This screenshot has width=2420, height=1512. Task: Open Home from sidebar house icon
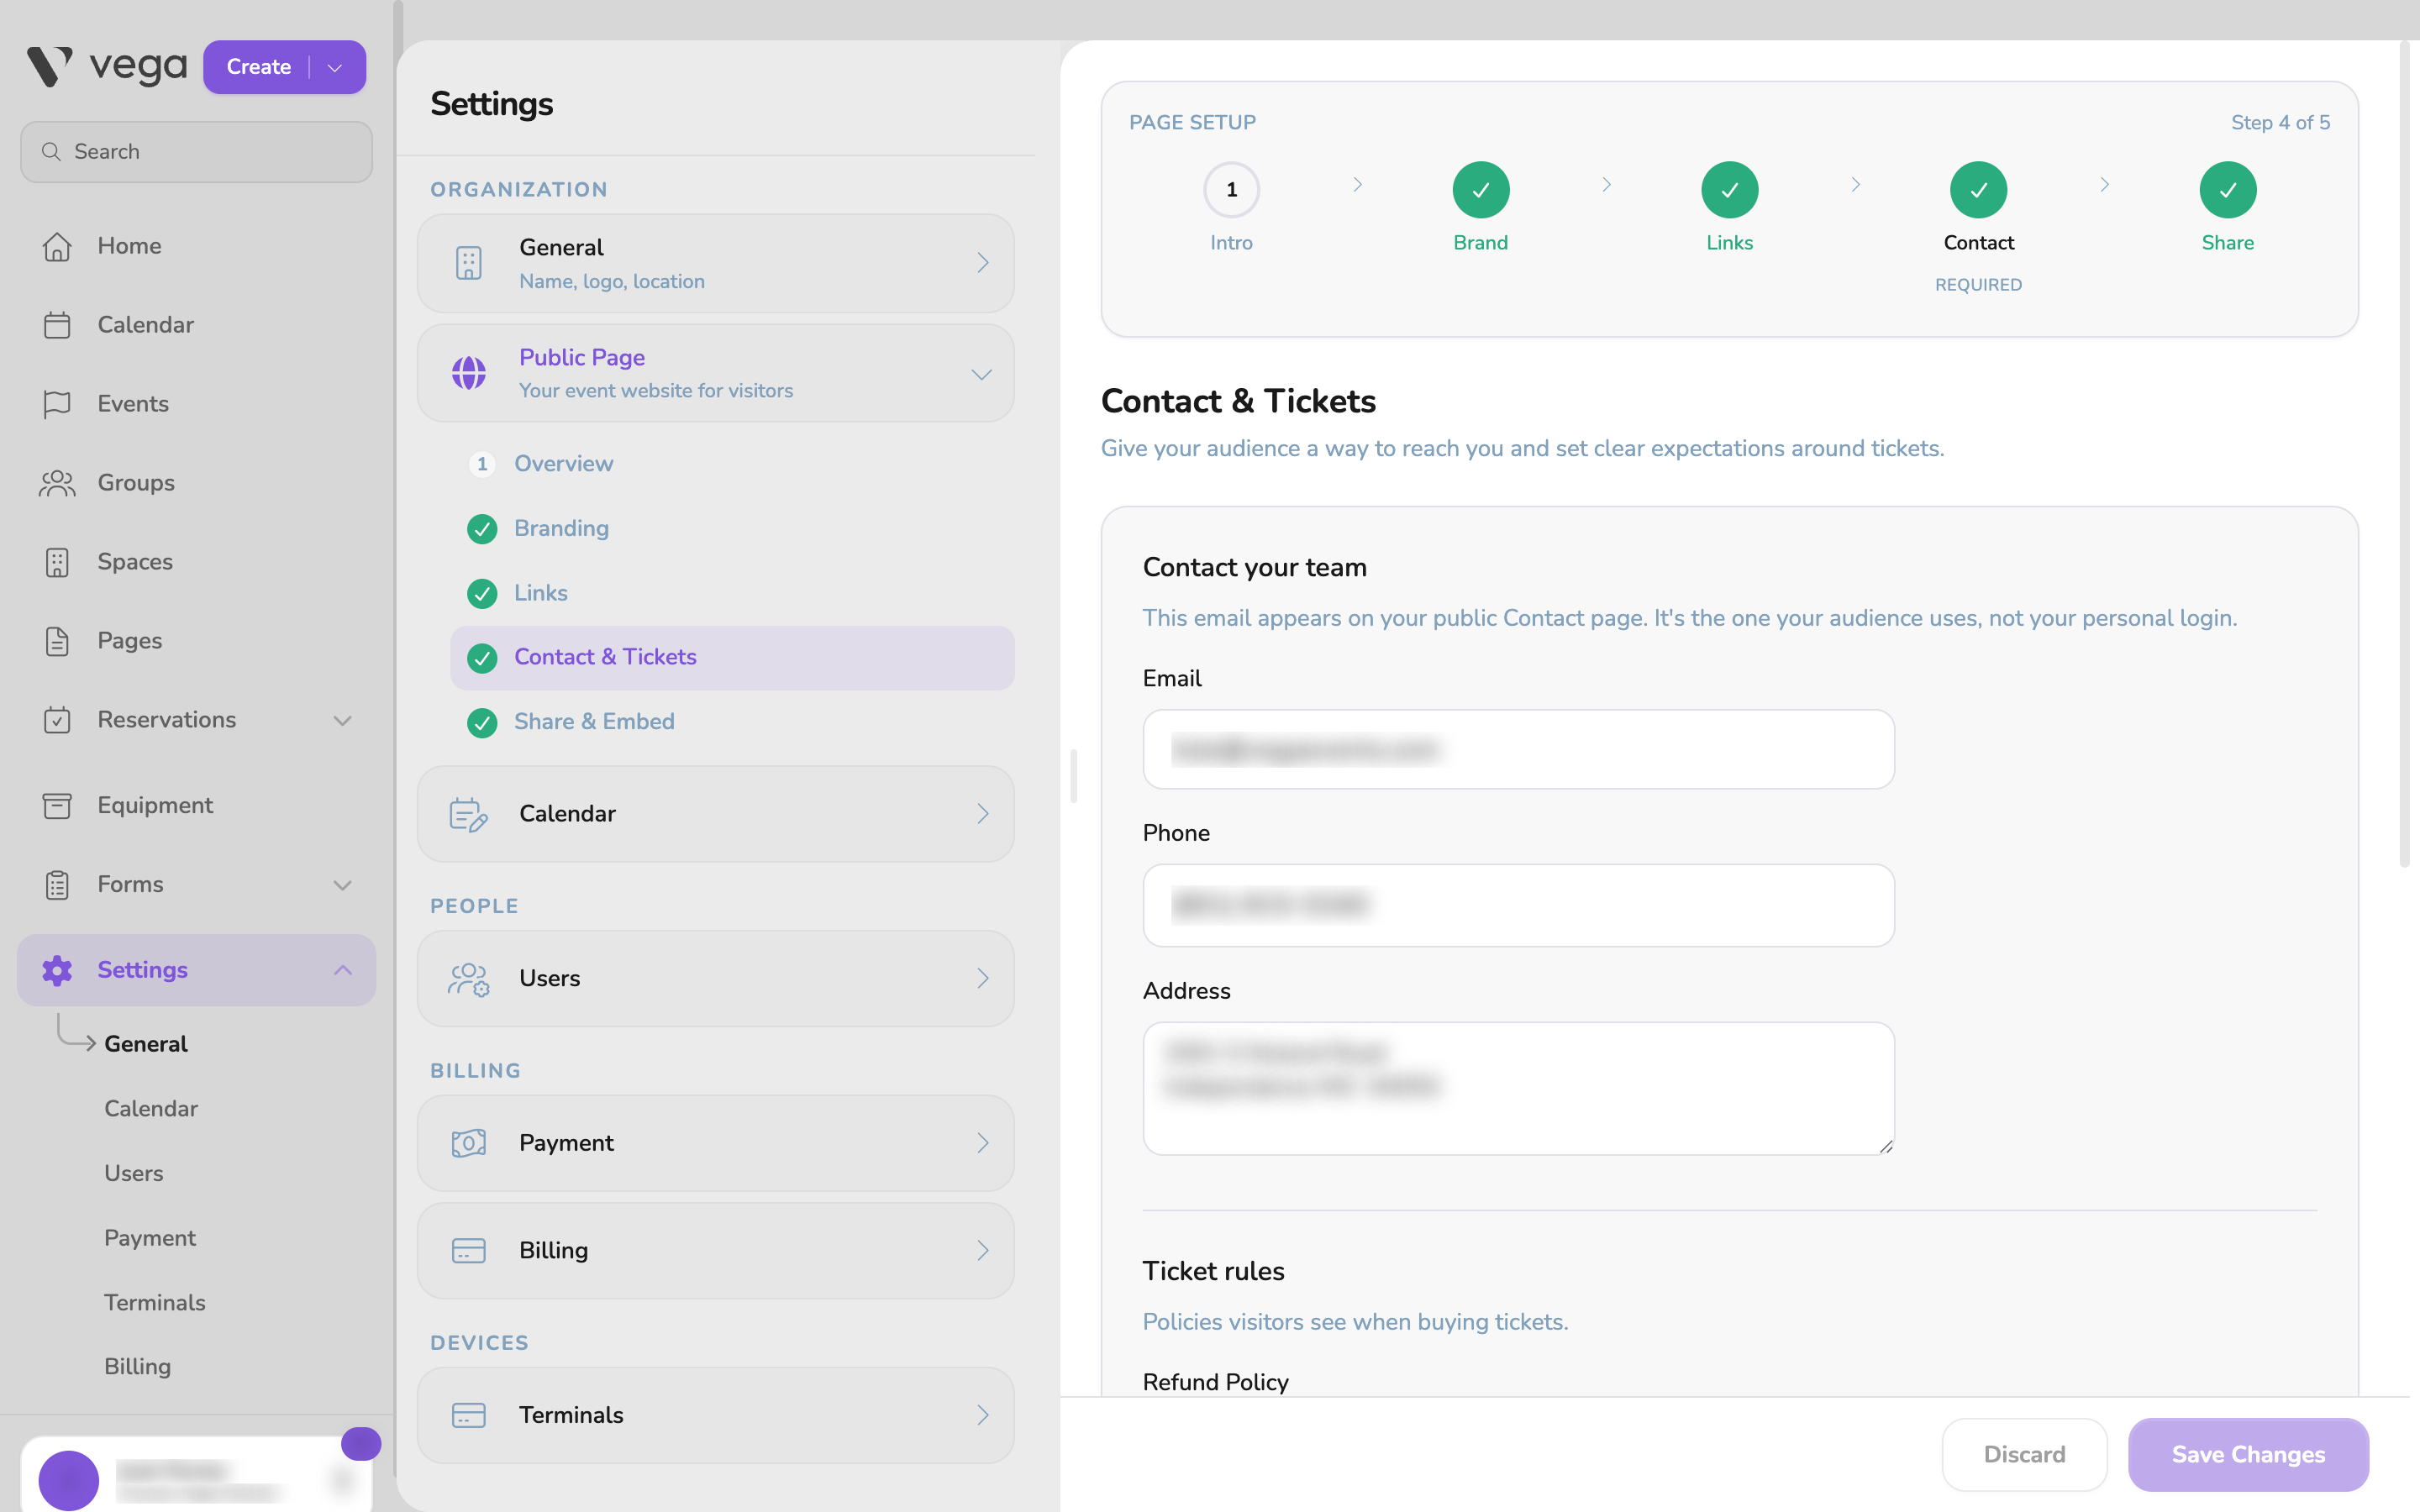coord(57,246)
